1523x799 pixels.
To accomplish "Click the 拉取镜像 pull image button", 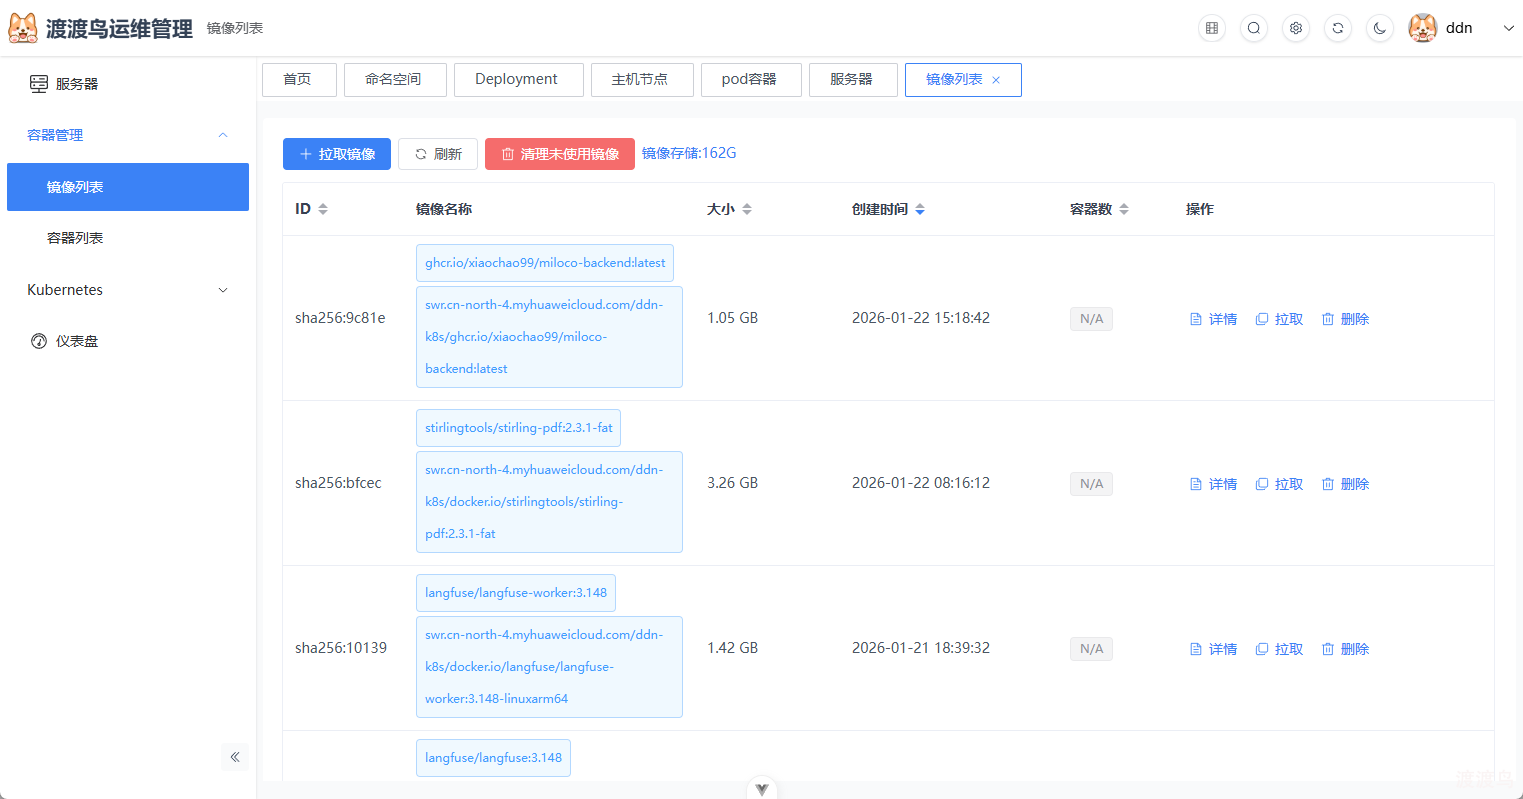I will click(x=336, y=154).
